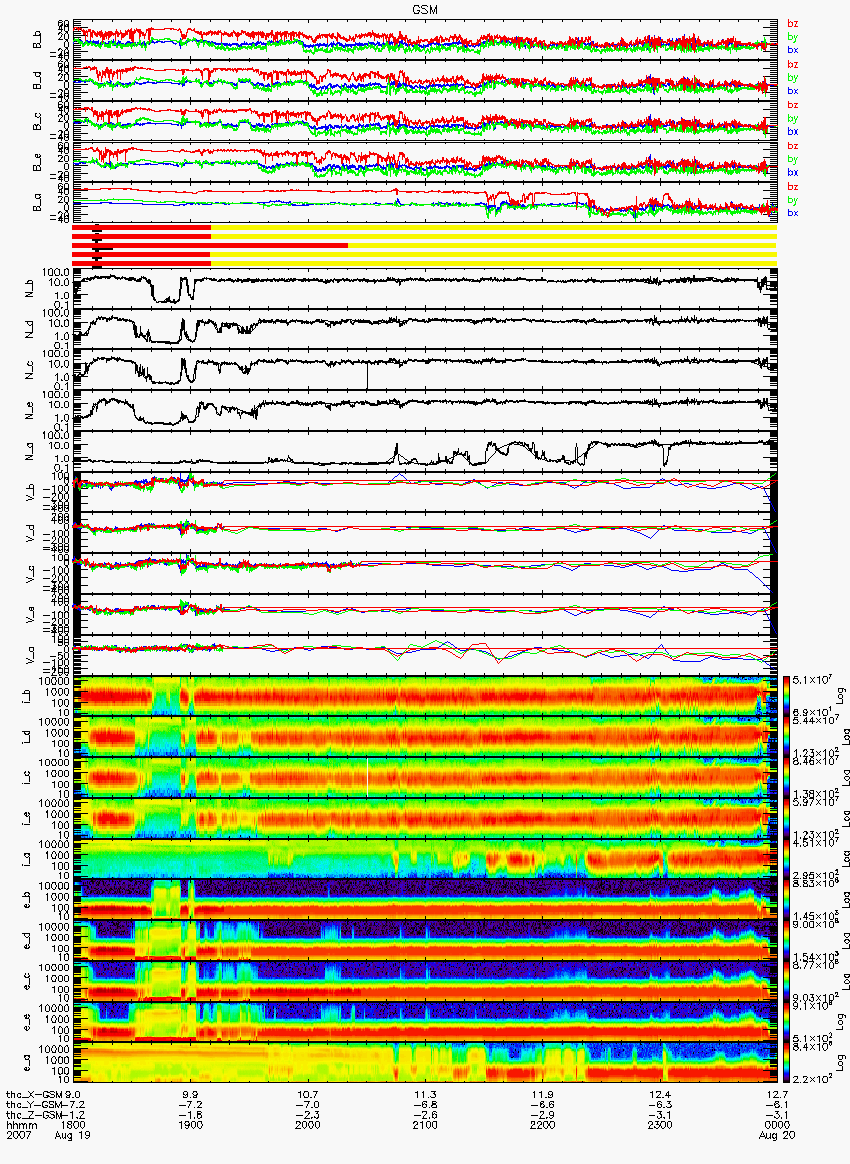The image size is (850, 1164).
Task: Click the Aug 19 date label
Action: tap(73, 1135)
